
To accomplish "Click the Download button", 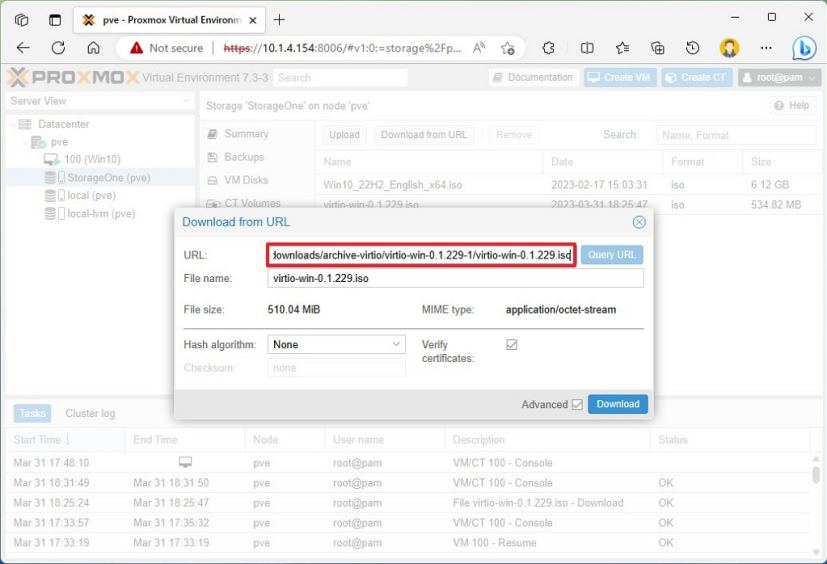I will click(x=618, y=404).
